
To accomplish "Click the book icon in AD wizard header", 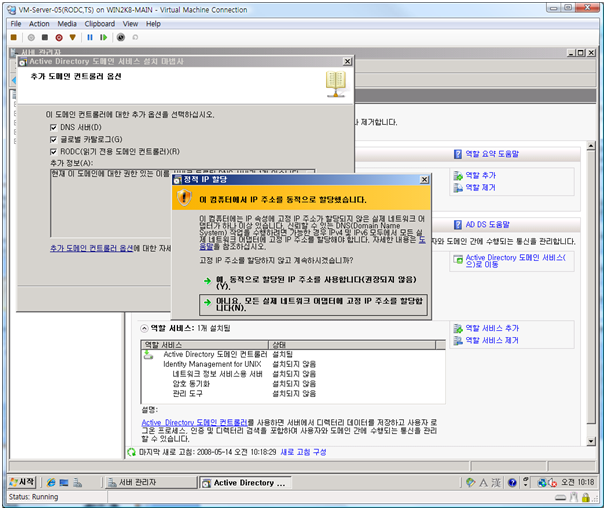I will 335,83.
